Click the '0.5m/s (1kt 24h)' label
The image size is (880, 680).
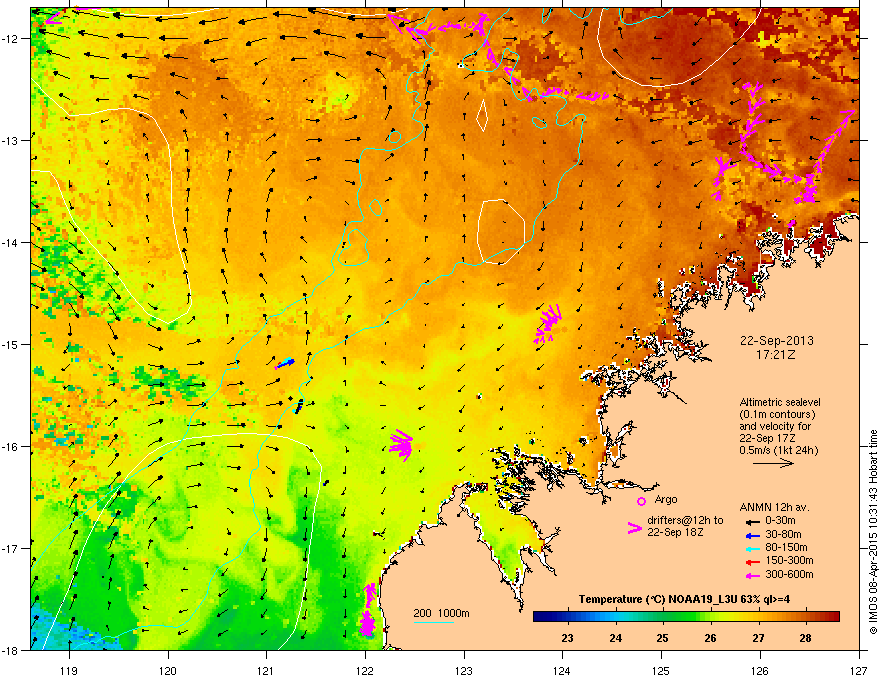point(778,450)
